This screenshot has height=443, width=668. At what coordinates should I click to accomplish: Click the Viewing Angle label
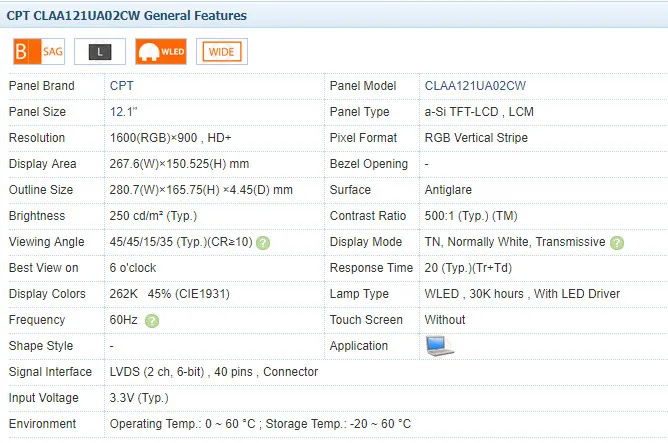point(46,242)
